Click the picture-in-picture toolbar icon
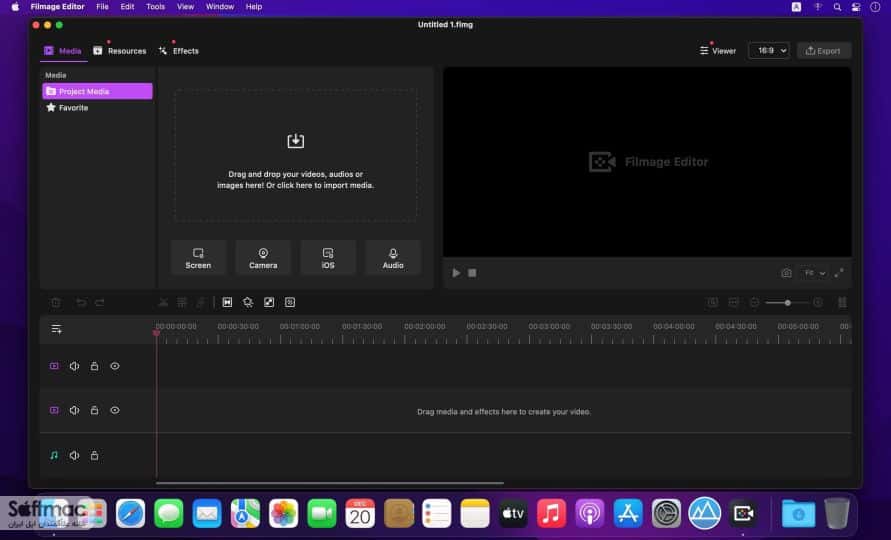Viewport: 891px width, 540px height. coord(269,302)
